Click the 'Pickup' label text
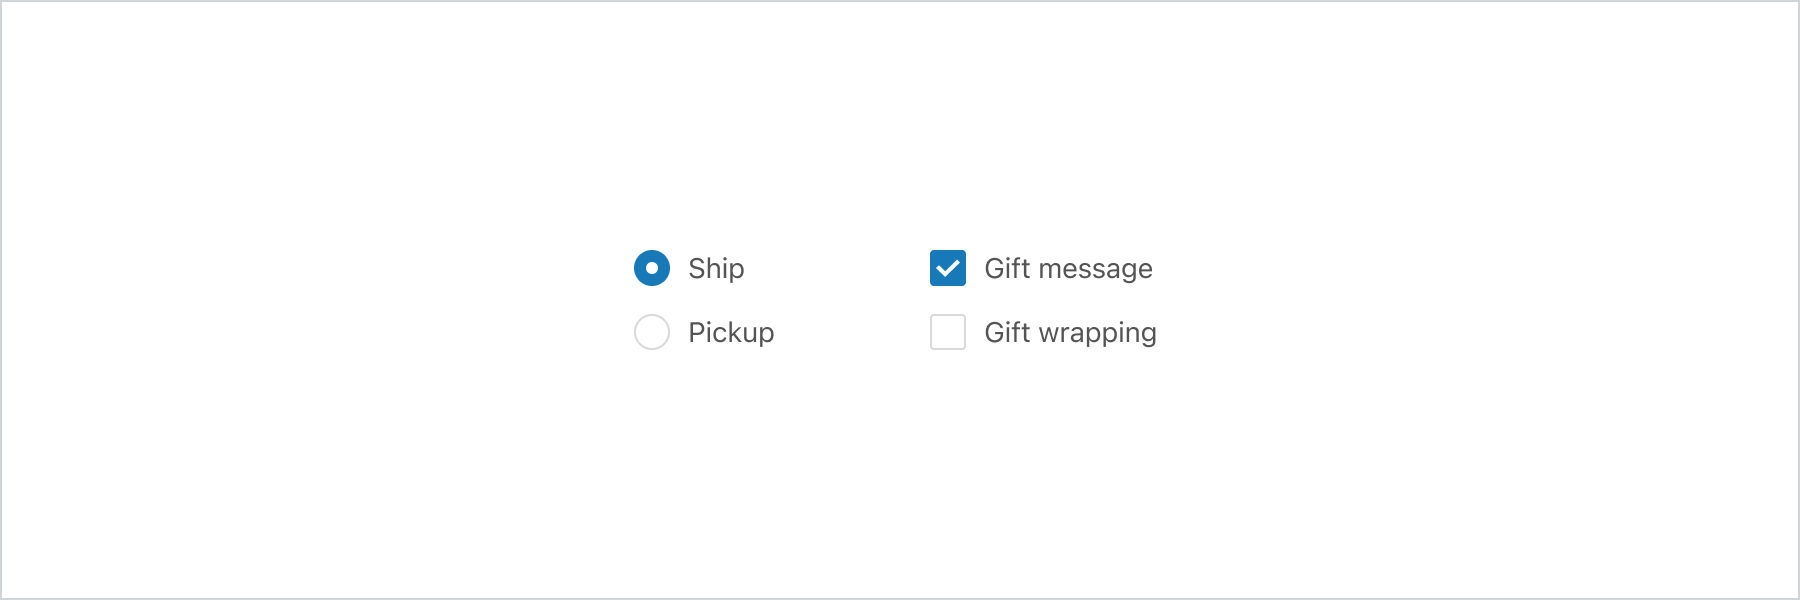Viewport: 1800px width, 600px height. (x=731, y=332)
